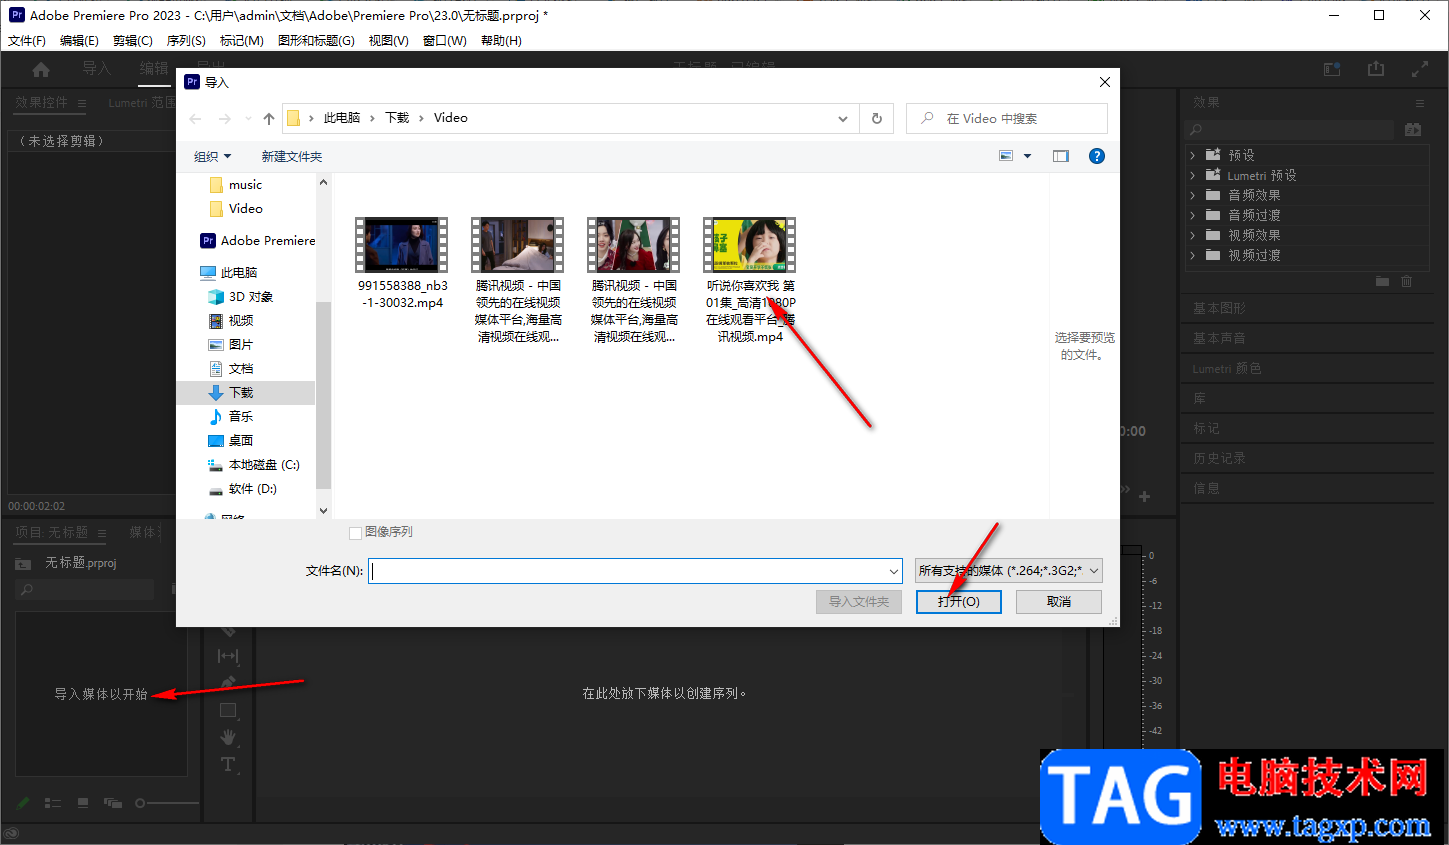Open view options dropdown arrow in dialog

[x=1027, y=156]
